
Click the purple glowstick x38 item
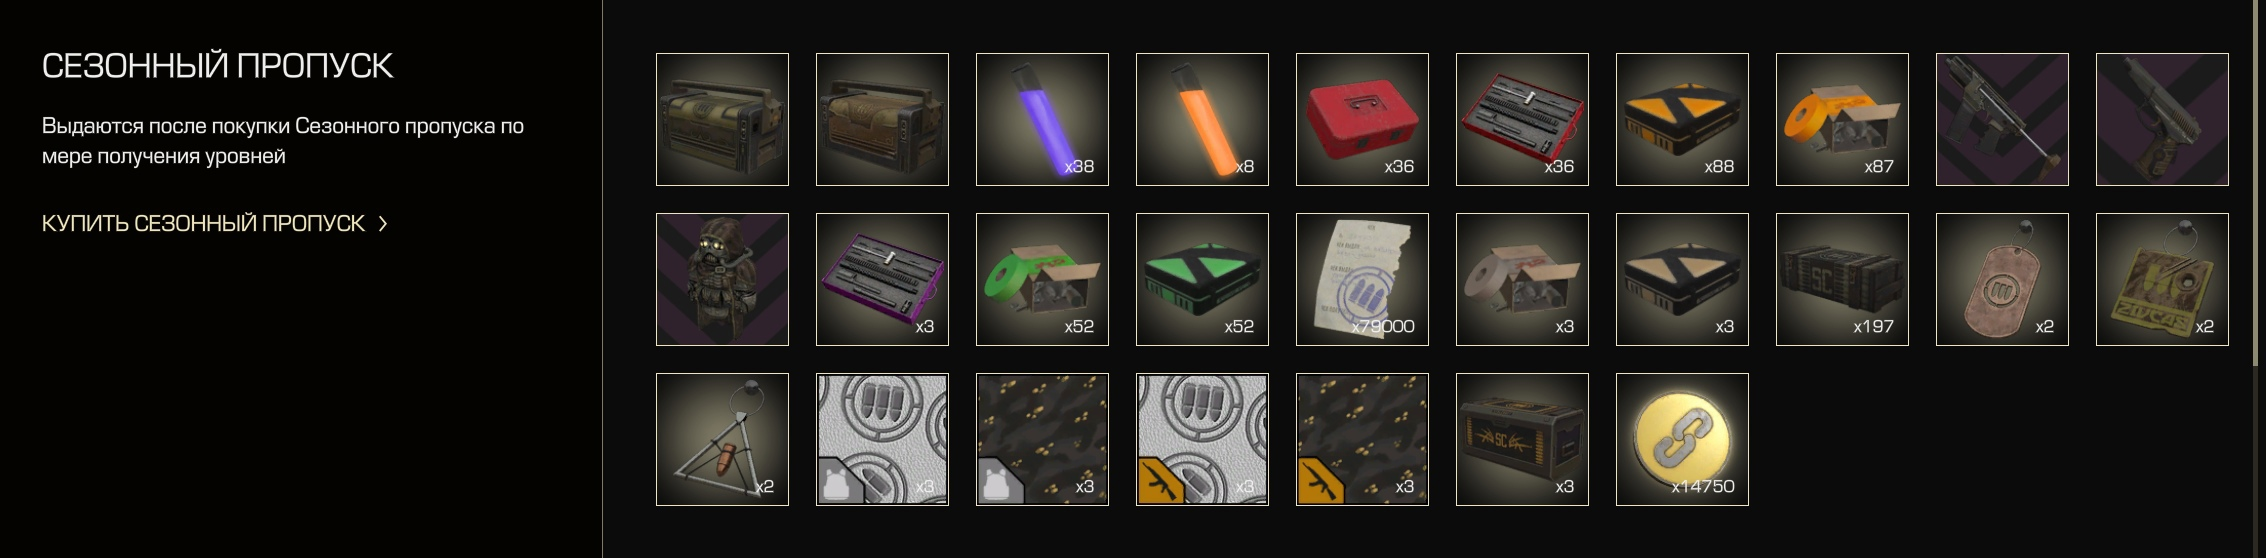pos(1042,119)
